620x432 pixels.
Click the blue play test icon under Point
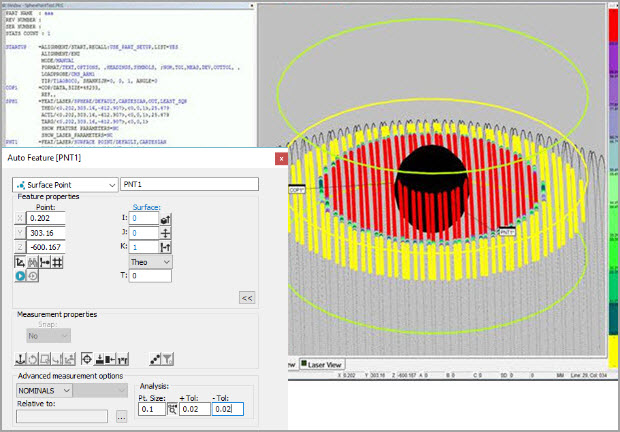(x=20, y=276)
